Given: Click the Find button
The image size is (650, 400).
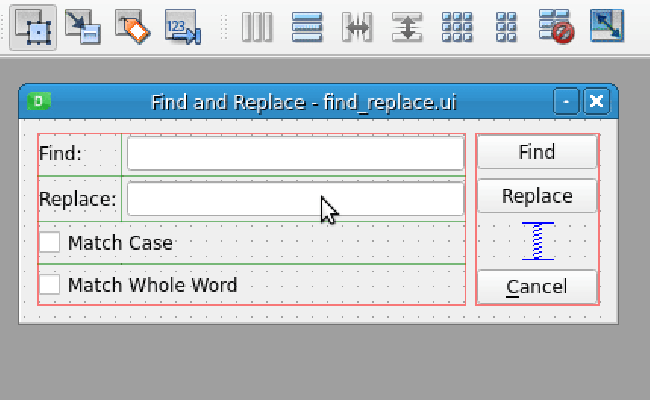Looking at the screenshot, I should coord(537,152).
